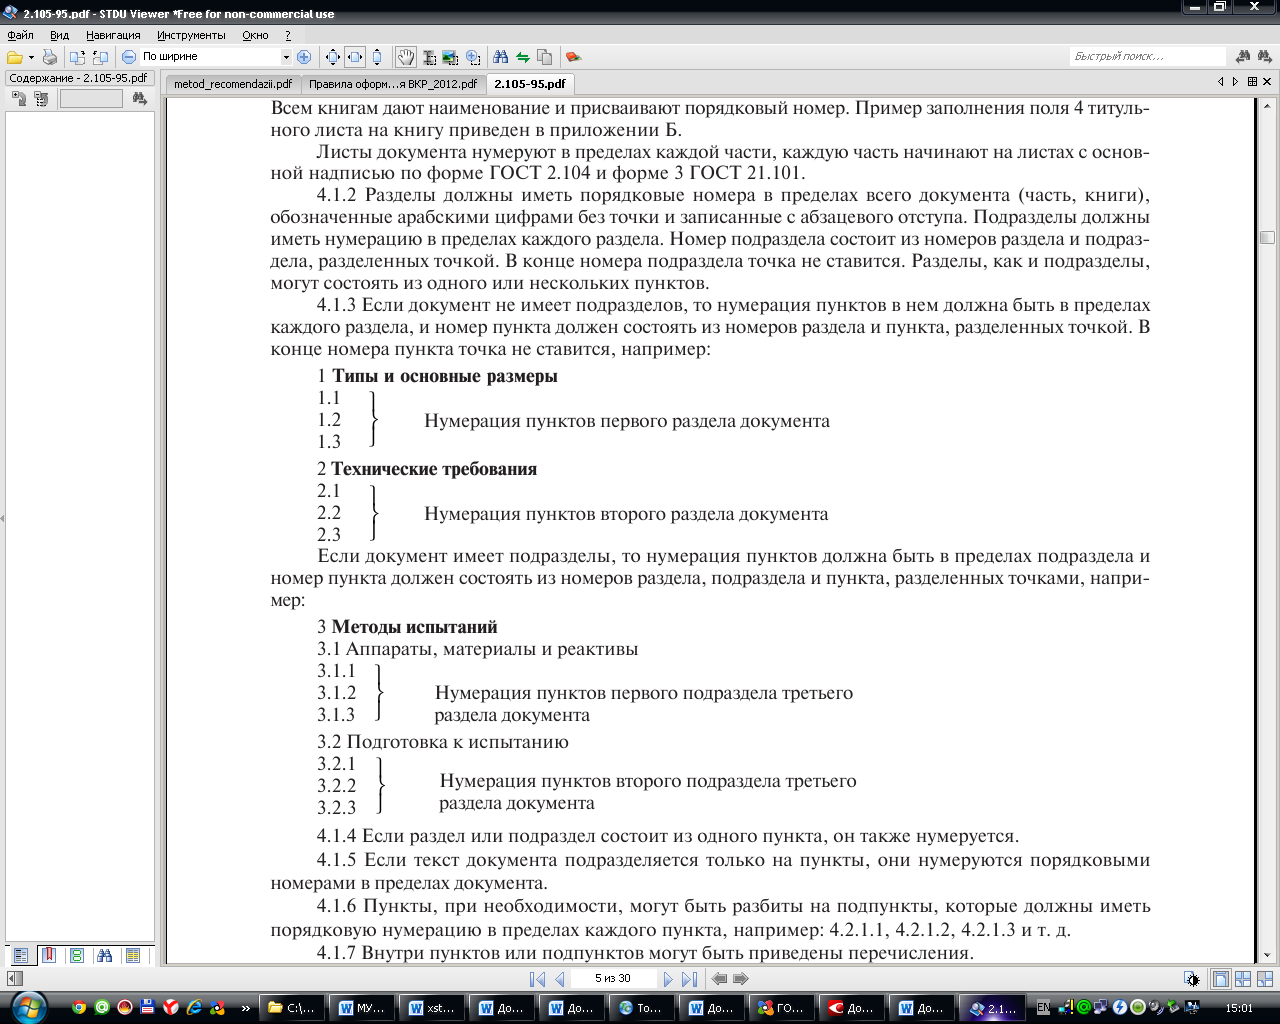Toggle single page layout mode
The width and height of the screenshot is (1280, 1024).
[1220, 979]
